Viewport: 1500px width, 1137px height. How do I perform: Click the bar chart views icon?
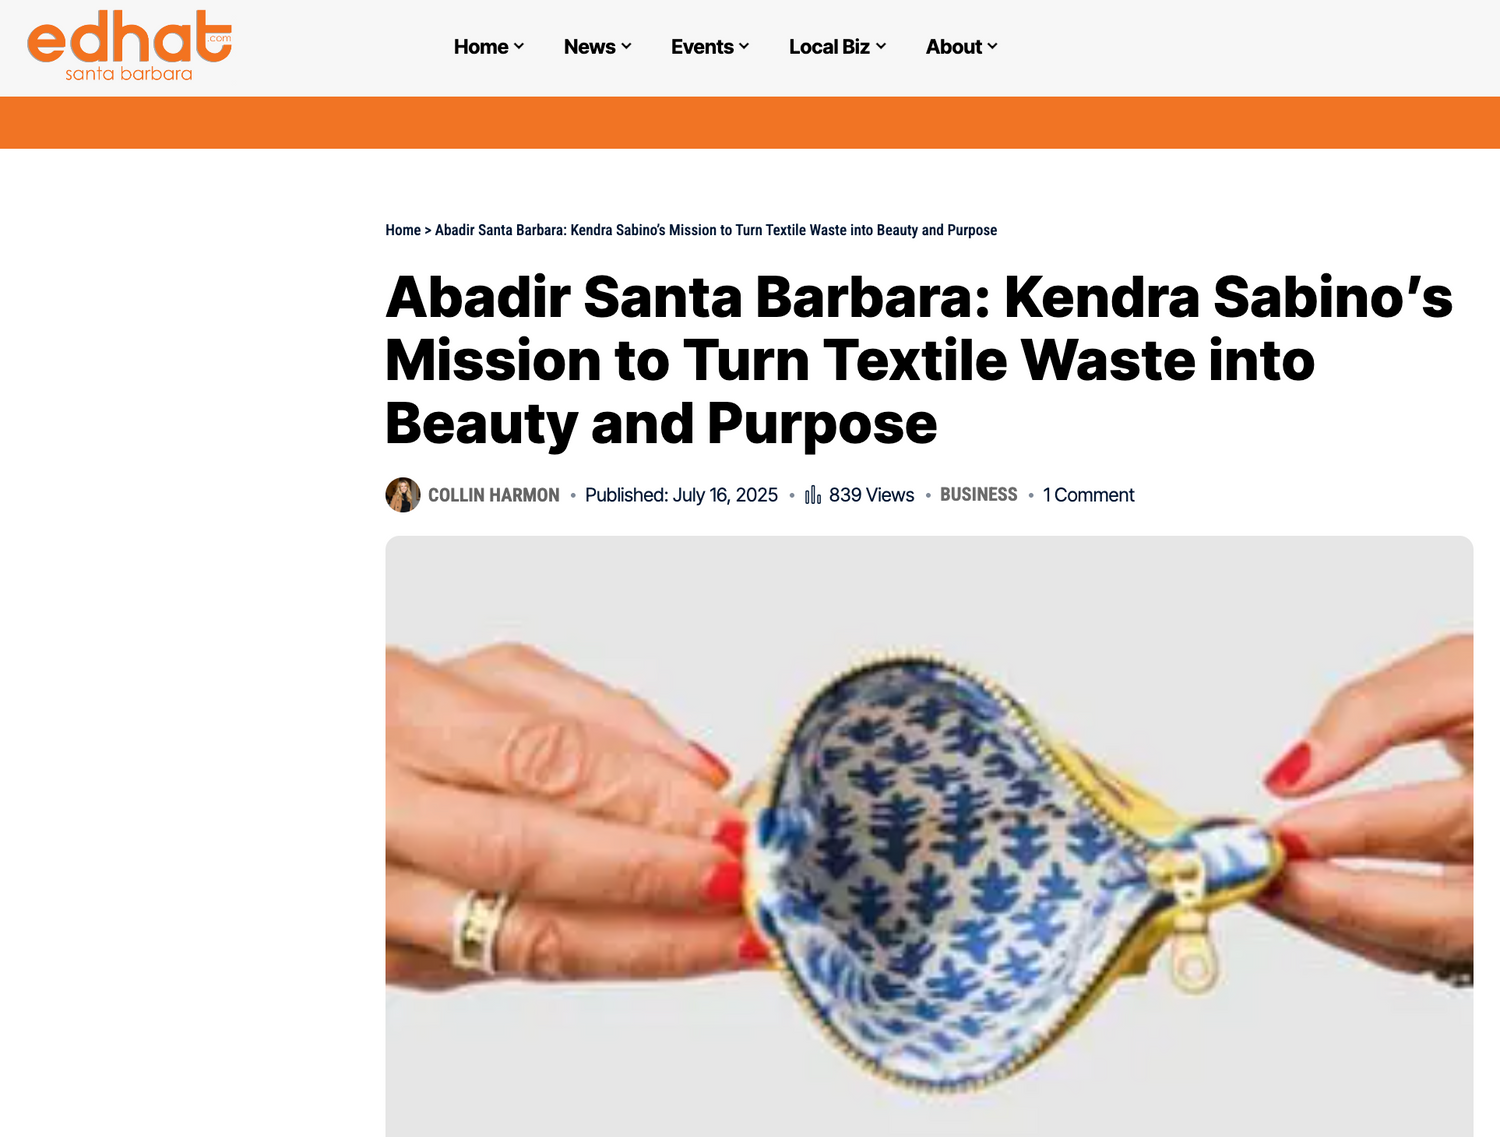[x=813, y=495]
